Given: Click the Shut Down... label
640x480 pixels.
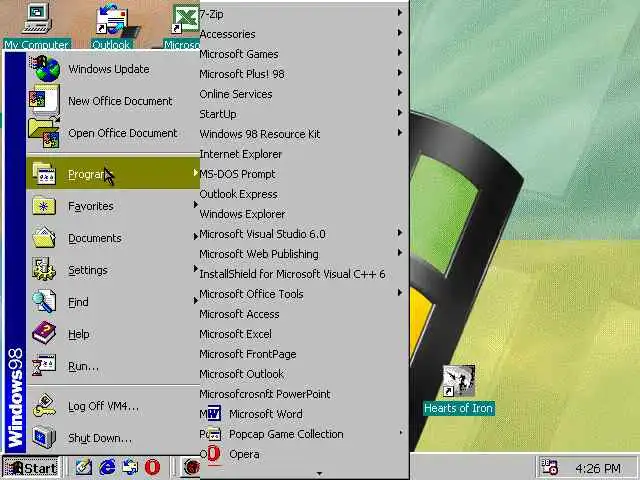Looking at the screenshot, I should (x=100, y=438).
